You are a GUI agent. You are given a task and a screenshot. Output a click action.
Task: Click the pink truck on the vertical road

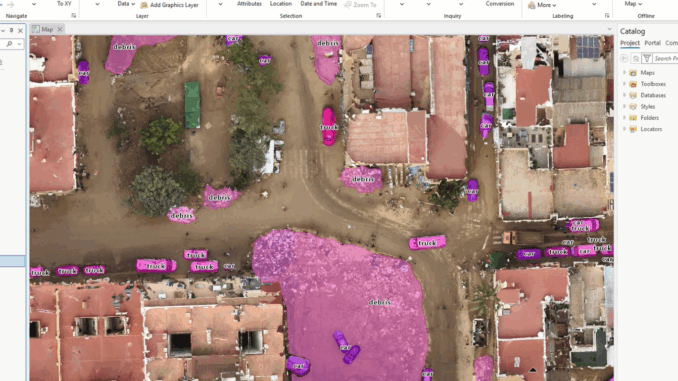coord(329,126)
